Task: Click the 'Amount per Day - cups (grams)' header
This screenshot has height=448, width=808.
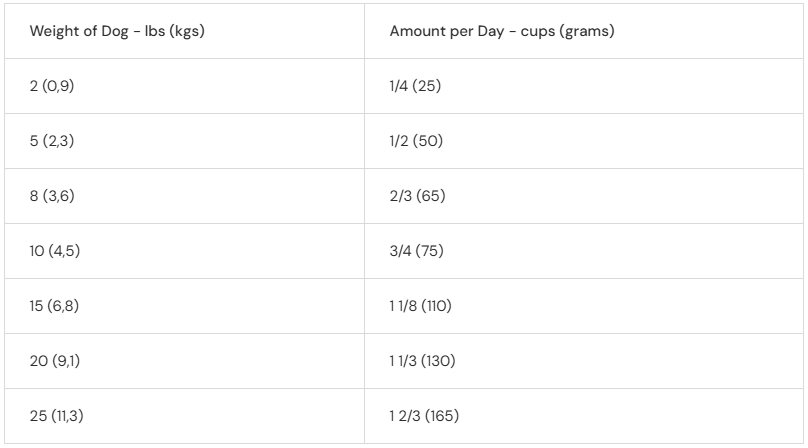Action: tap(584, 31)
